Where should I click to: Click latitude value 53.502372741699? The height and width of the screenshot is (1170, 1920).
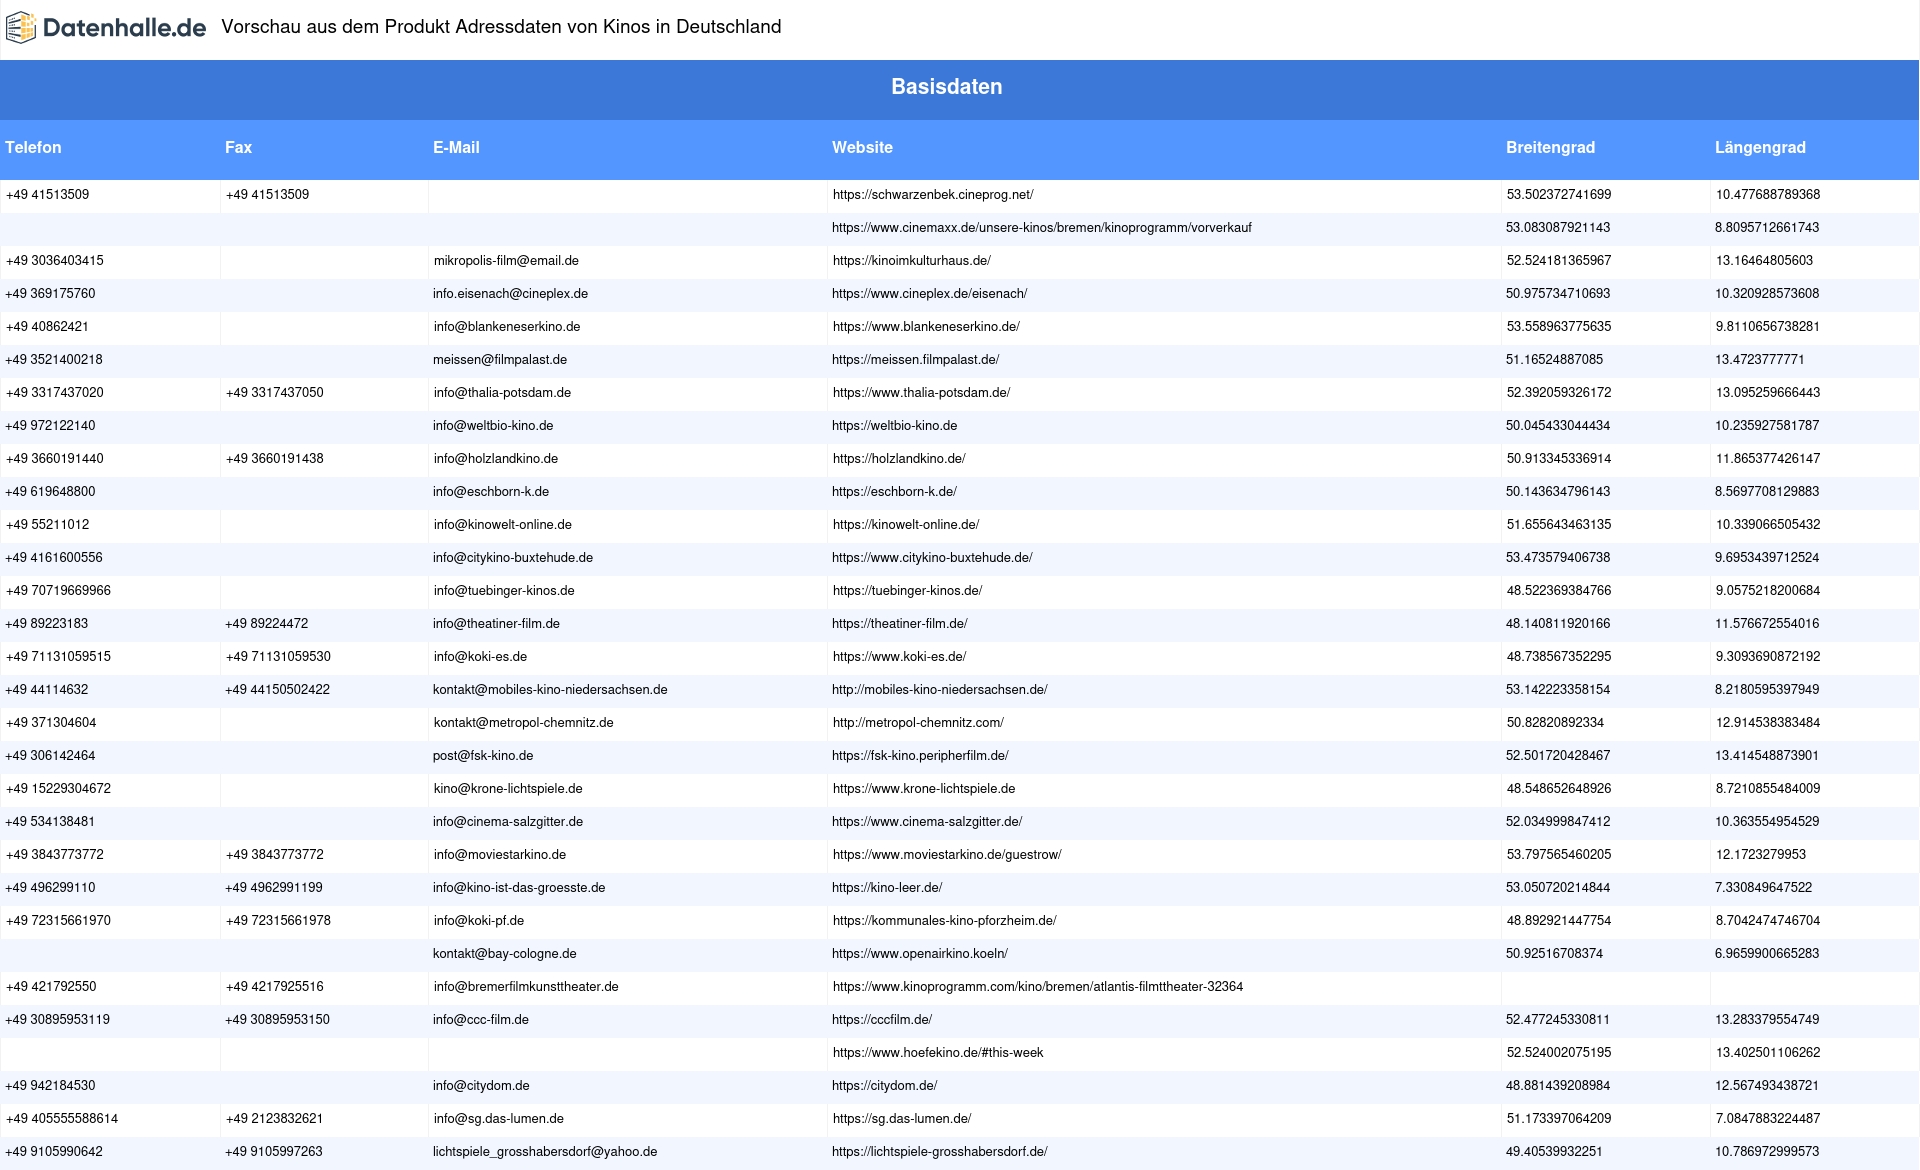[1559, 195]
